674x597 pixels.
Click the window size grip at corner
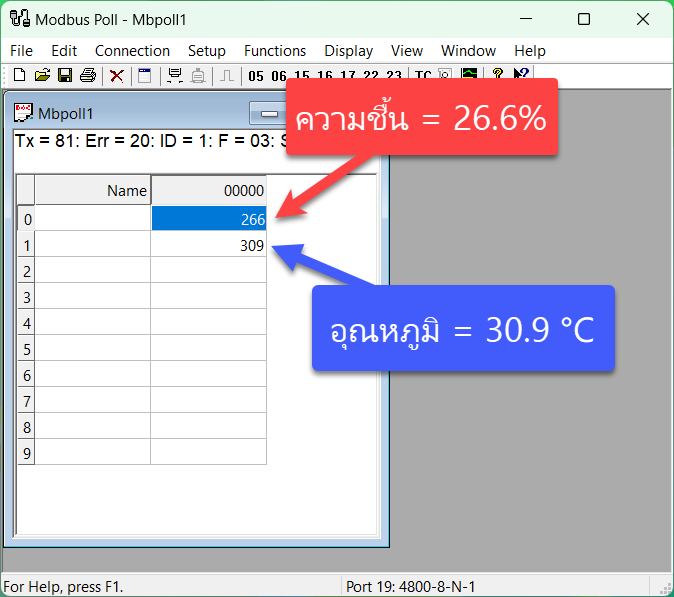(x=666, y=588)
